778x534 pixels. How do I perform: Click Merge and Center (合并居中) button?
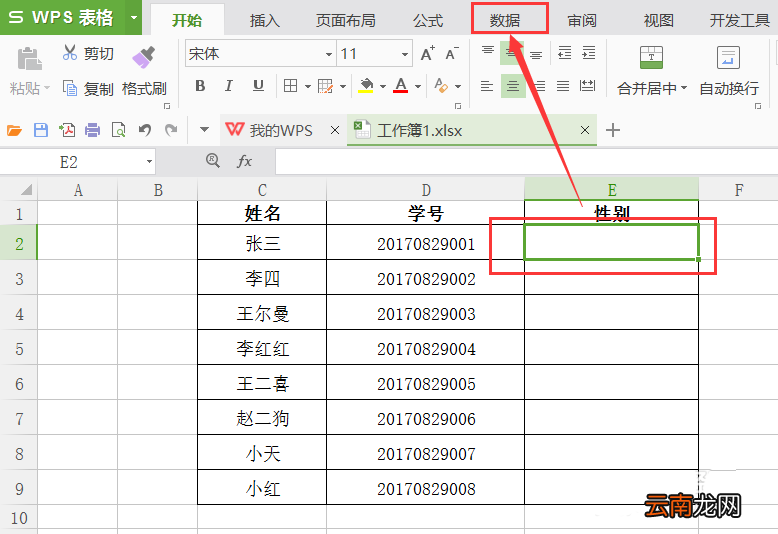click(x=651, y=70)
